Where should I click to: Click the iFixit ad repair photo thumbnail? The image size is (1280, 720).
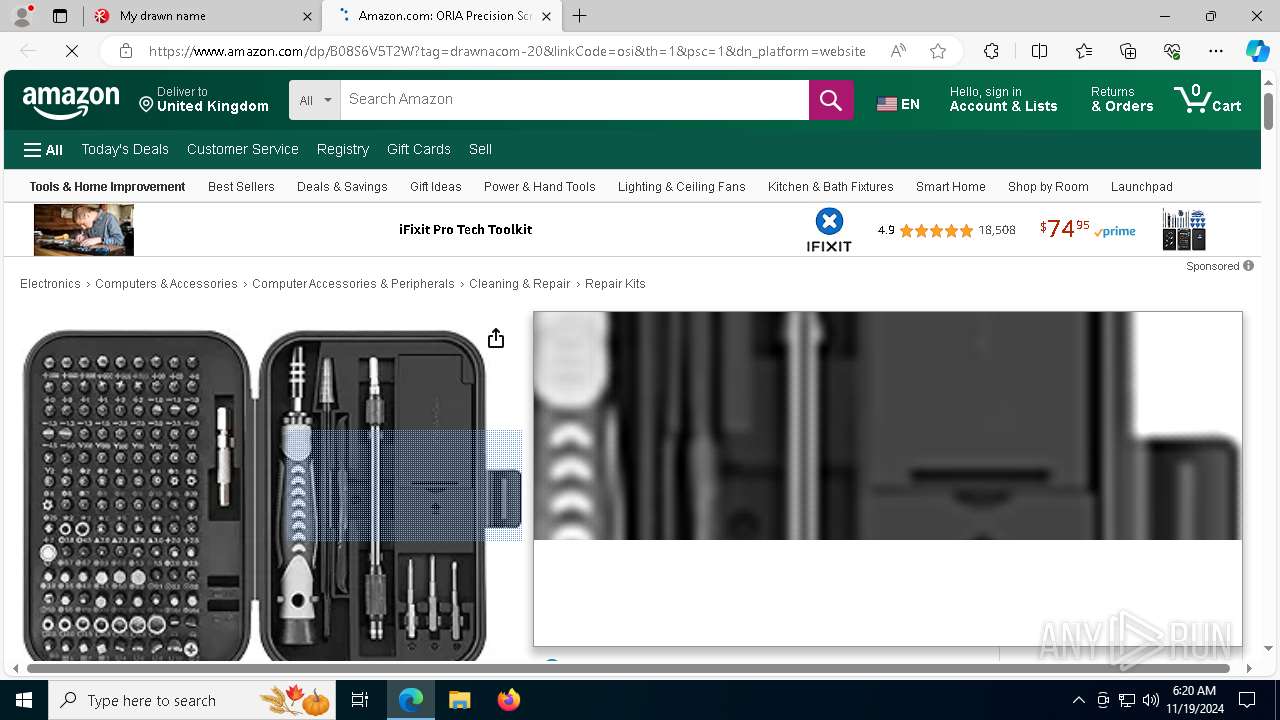[x=83, y=230]
